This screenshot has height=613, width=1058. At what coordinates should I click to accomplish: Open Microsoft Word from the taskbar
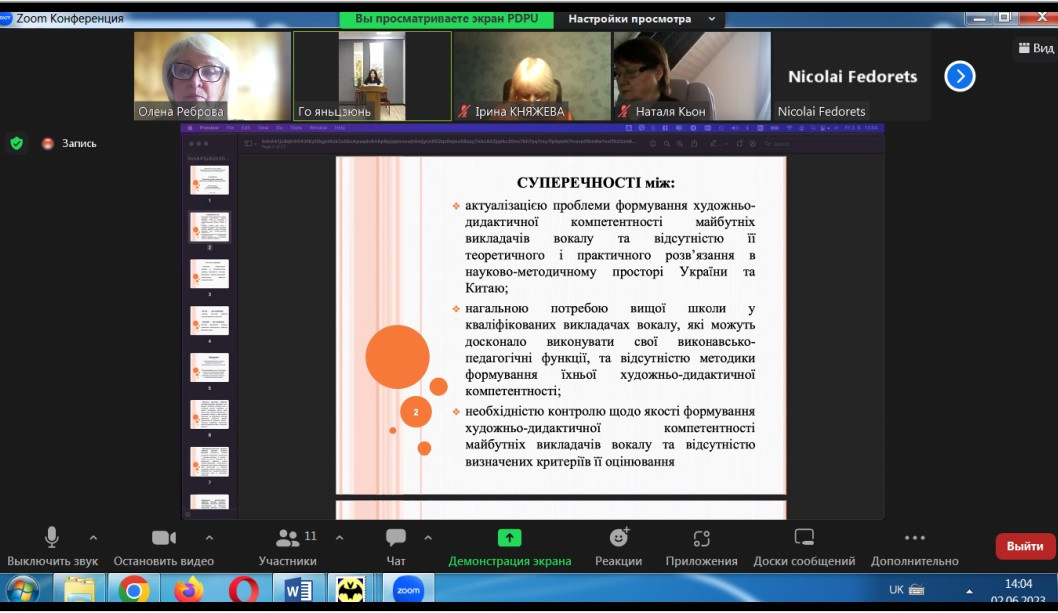pos(298,591)
